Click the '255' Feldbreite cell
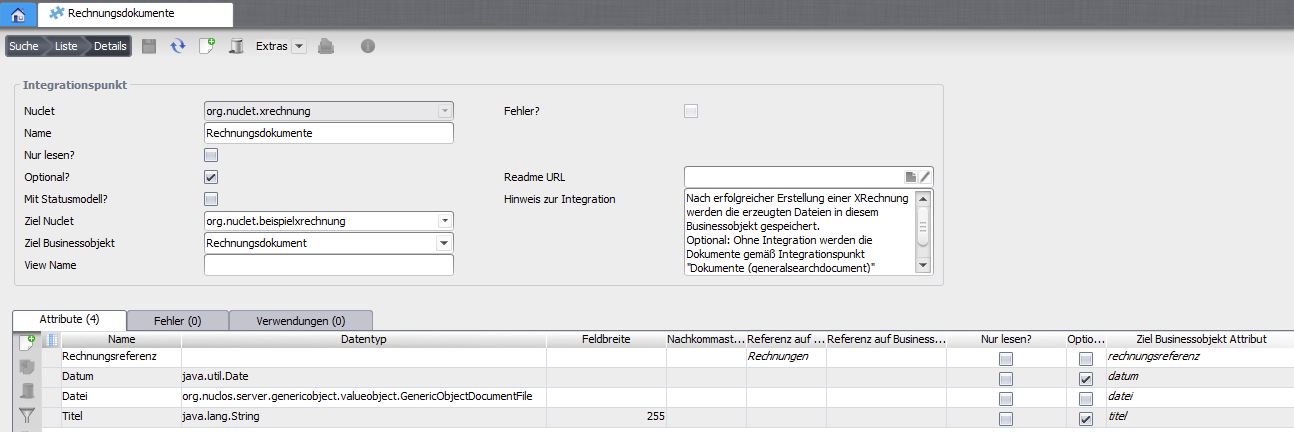 point(606,418)
